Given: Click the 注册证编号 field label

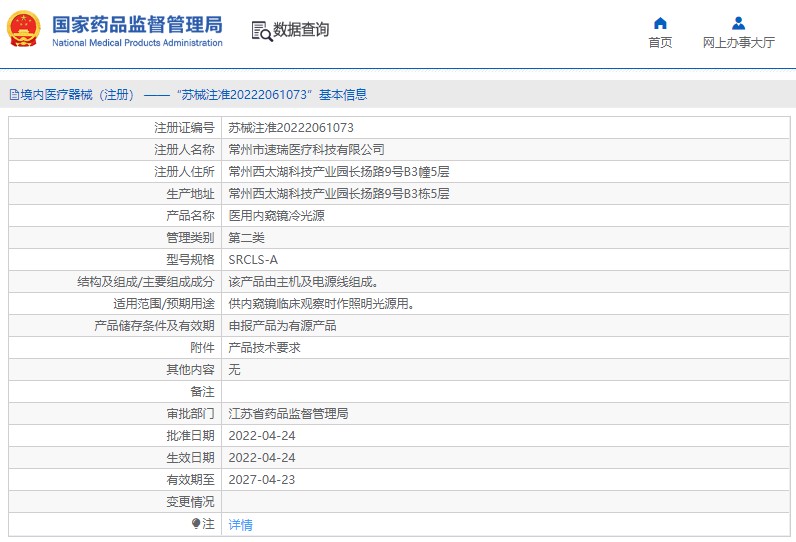Looking at the screenshot, I should point(184,128).
